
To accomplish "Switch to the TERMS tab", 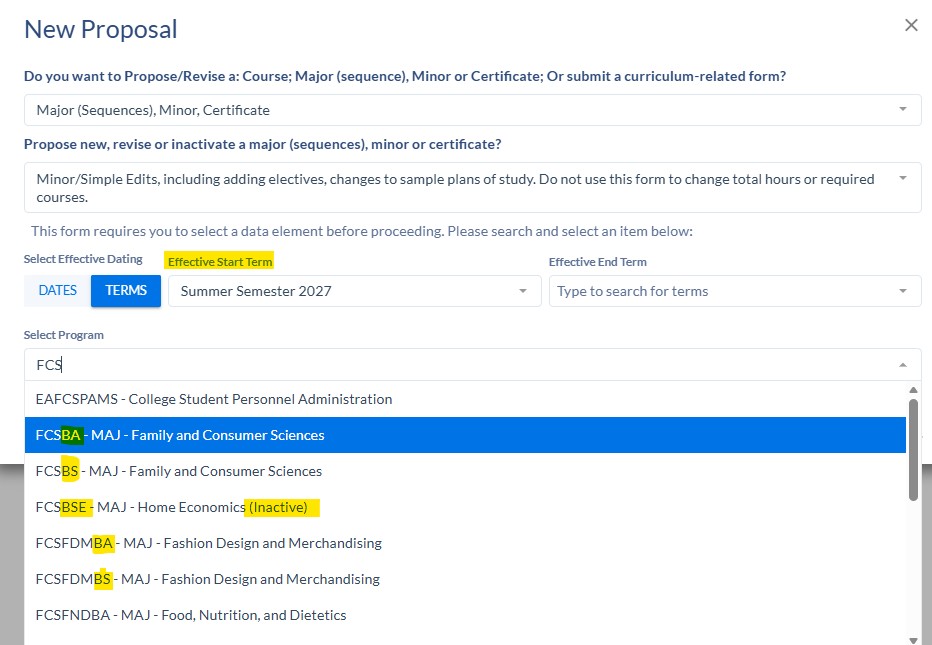I will pos(125,290).
